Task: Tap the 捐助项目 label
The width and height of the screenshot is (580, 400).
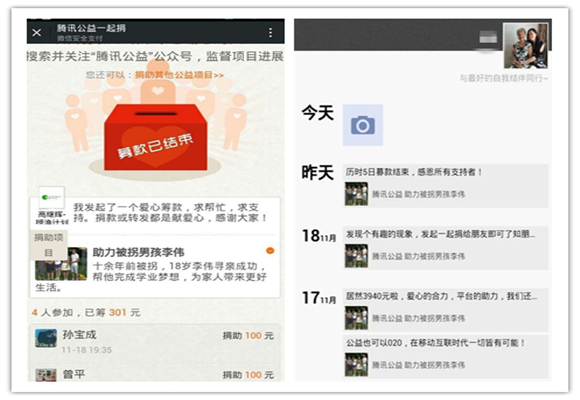Action: (x=49, y=245)
